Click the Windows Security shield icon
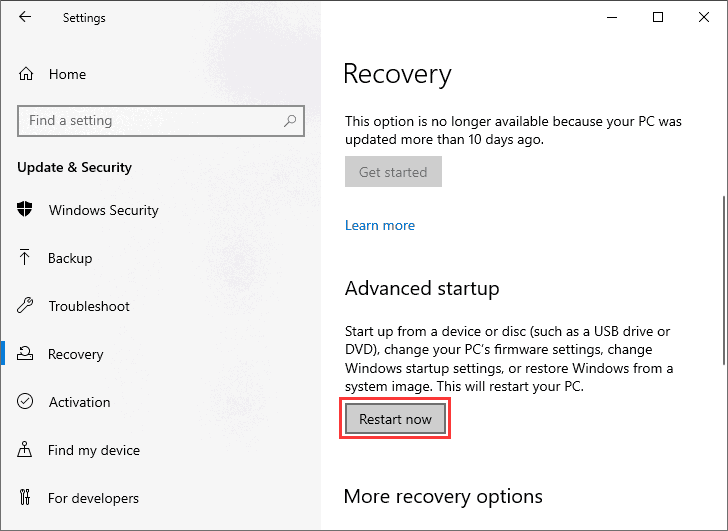The width and height of the screenshot is (728, 531). click(26, 210)
